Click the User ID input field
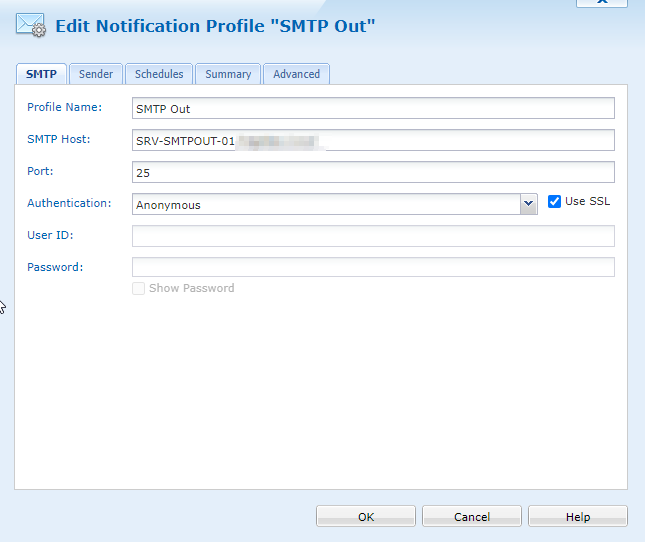 (x=373, y=236)
